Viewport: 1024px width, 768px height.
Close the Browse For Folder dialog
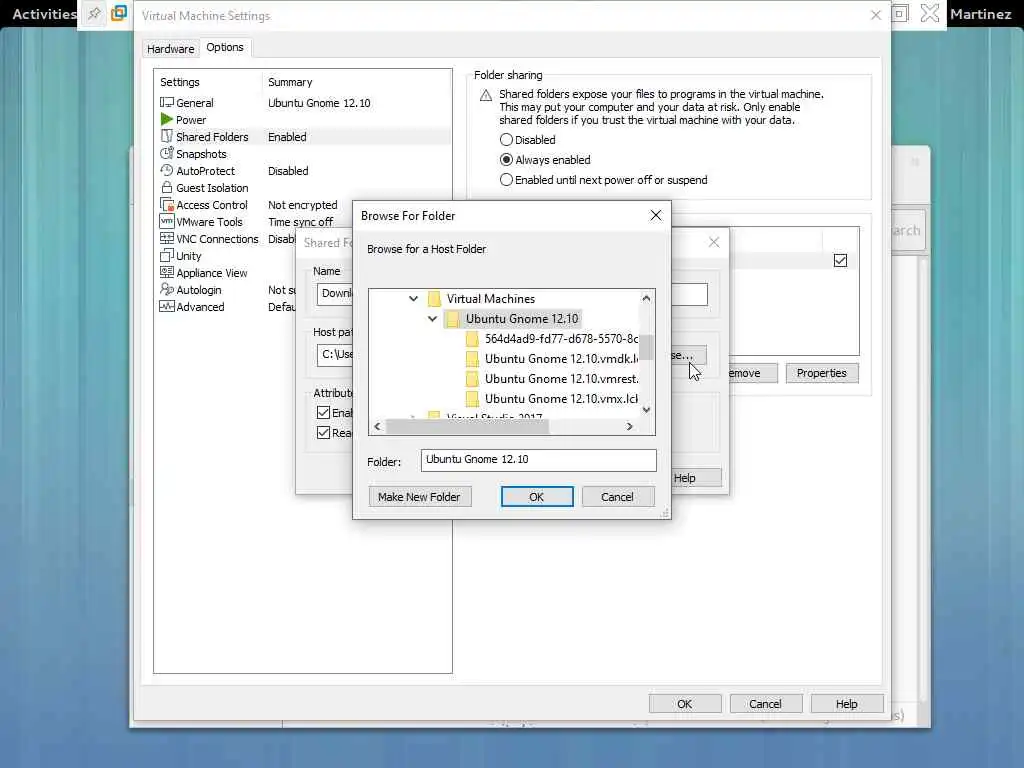coord(656,216)
